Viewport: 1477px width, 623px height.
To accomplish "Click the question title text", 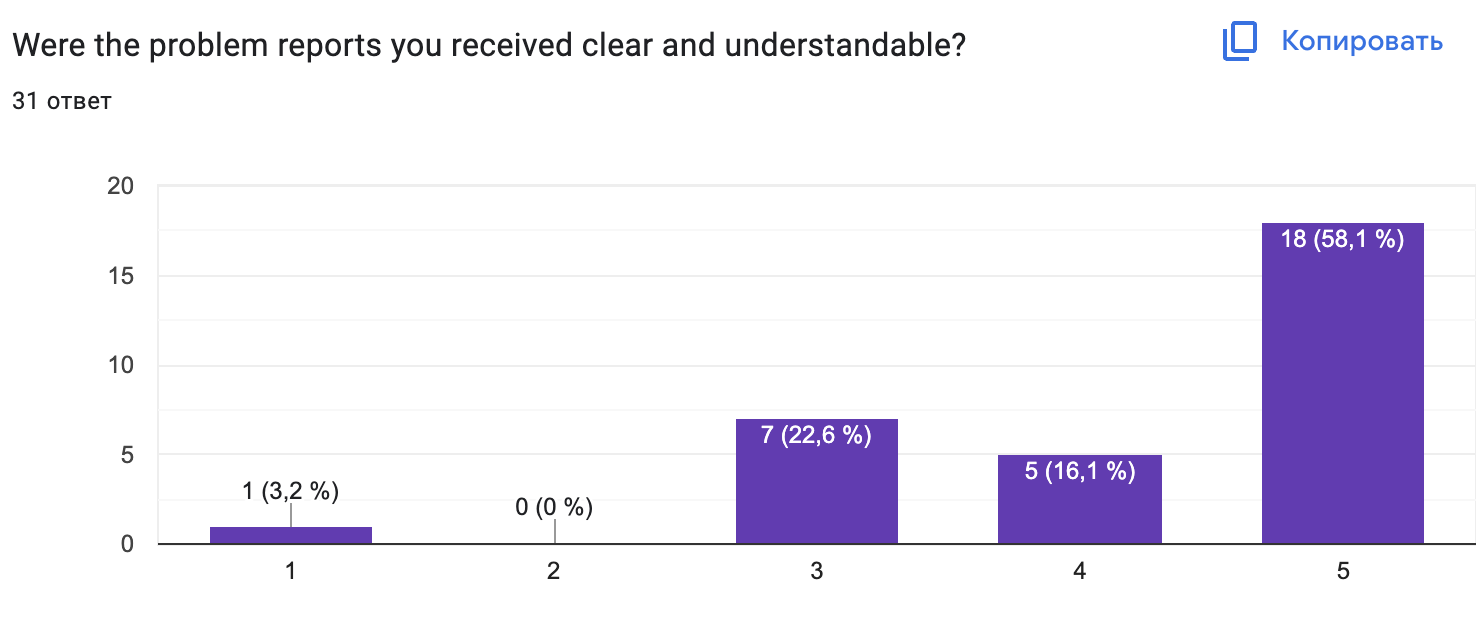I will pyautogui.click(x=488, y=45).
